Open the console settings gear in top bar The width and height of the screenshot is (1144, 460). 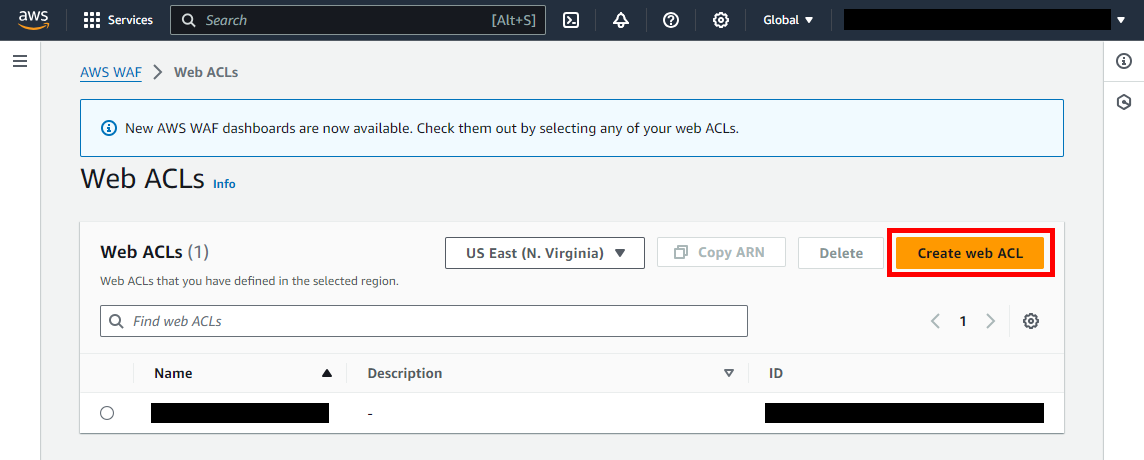point(720,20)
